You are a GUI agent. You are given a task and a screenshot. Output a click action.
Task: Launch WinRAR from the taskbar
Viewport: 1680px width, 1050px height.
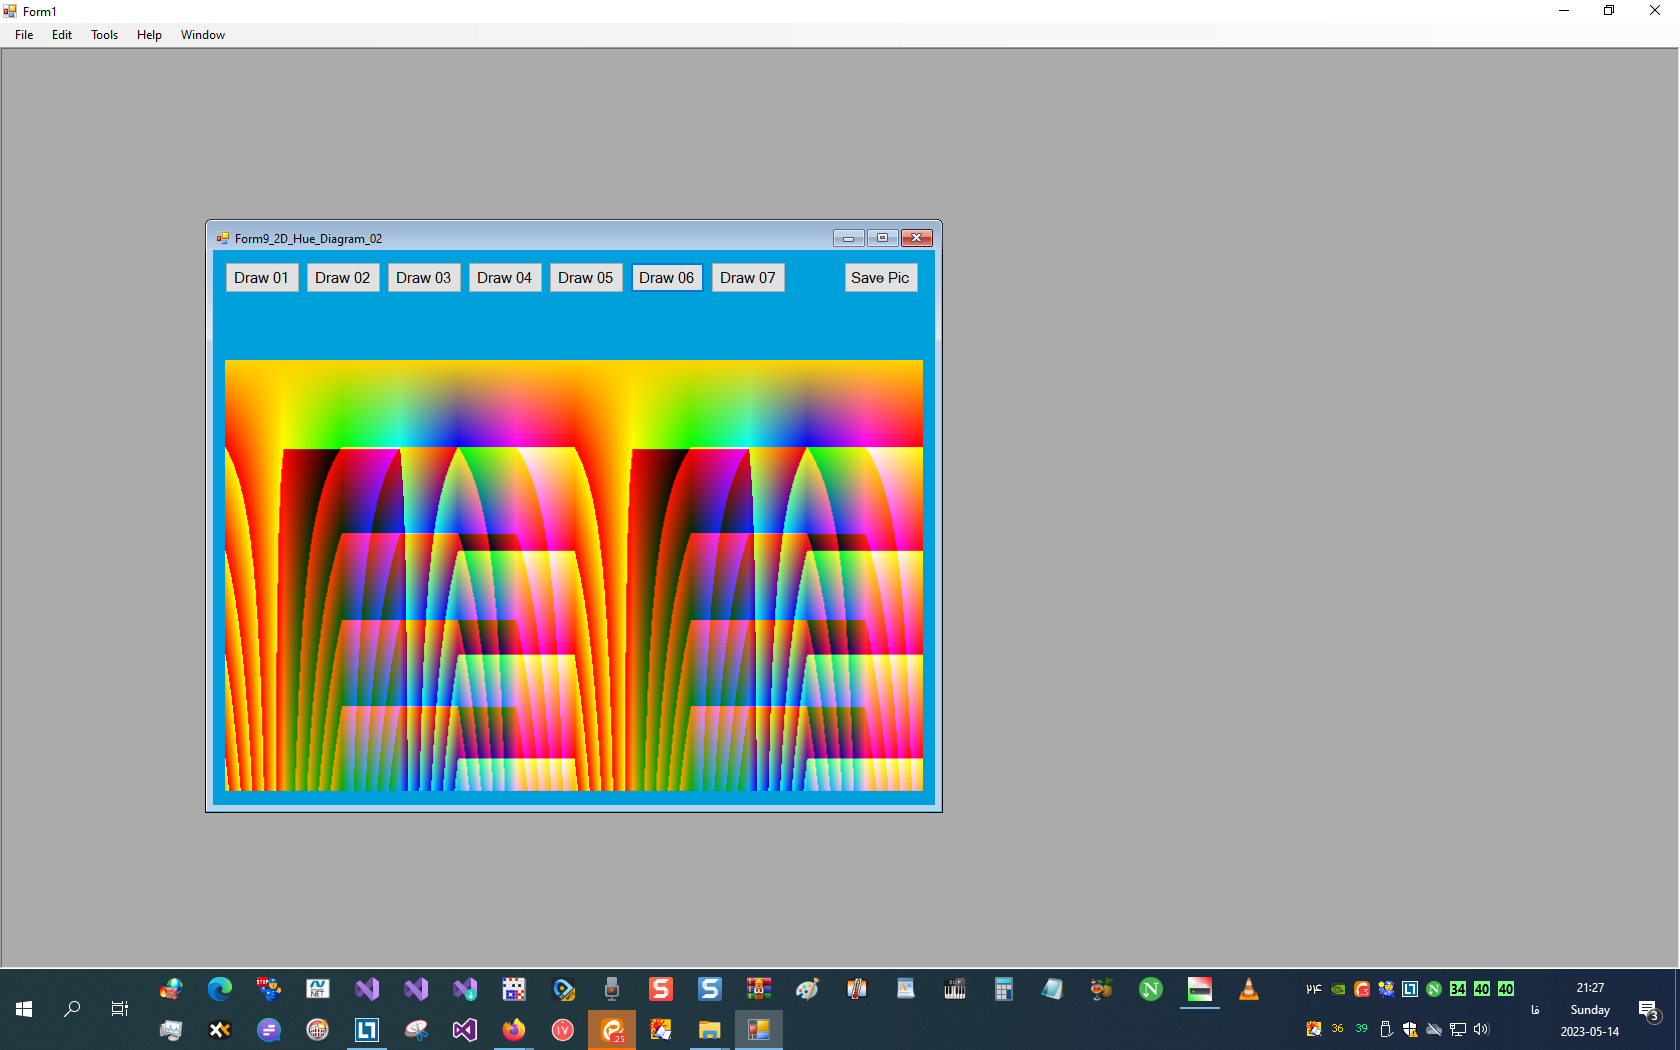[x=759, y=989]
